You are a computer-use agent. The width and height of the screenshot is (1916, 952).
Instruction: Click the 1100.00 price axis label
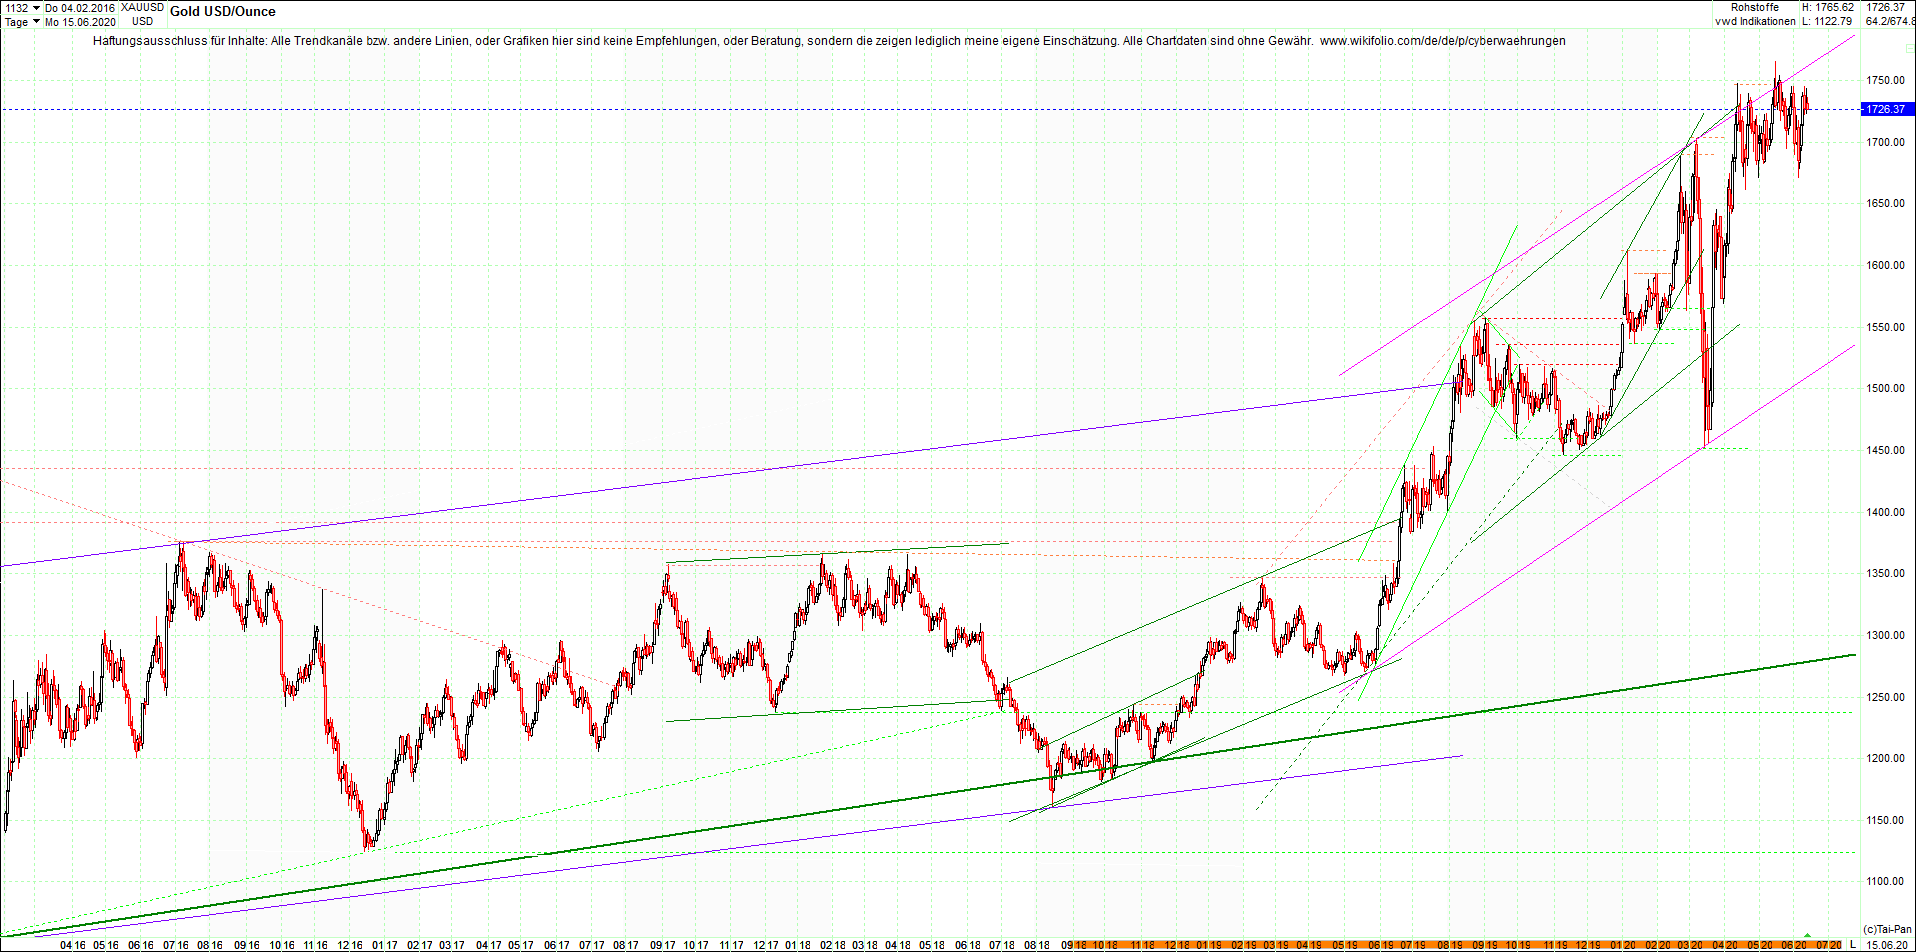click(1885, 881)
